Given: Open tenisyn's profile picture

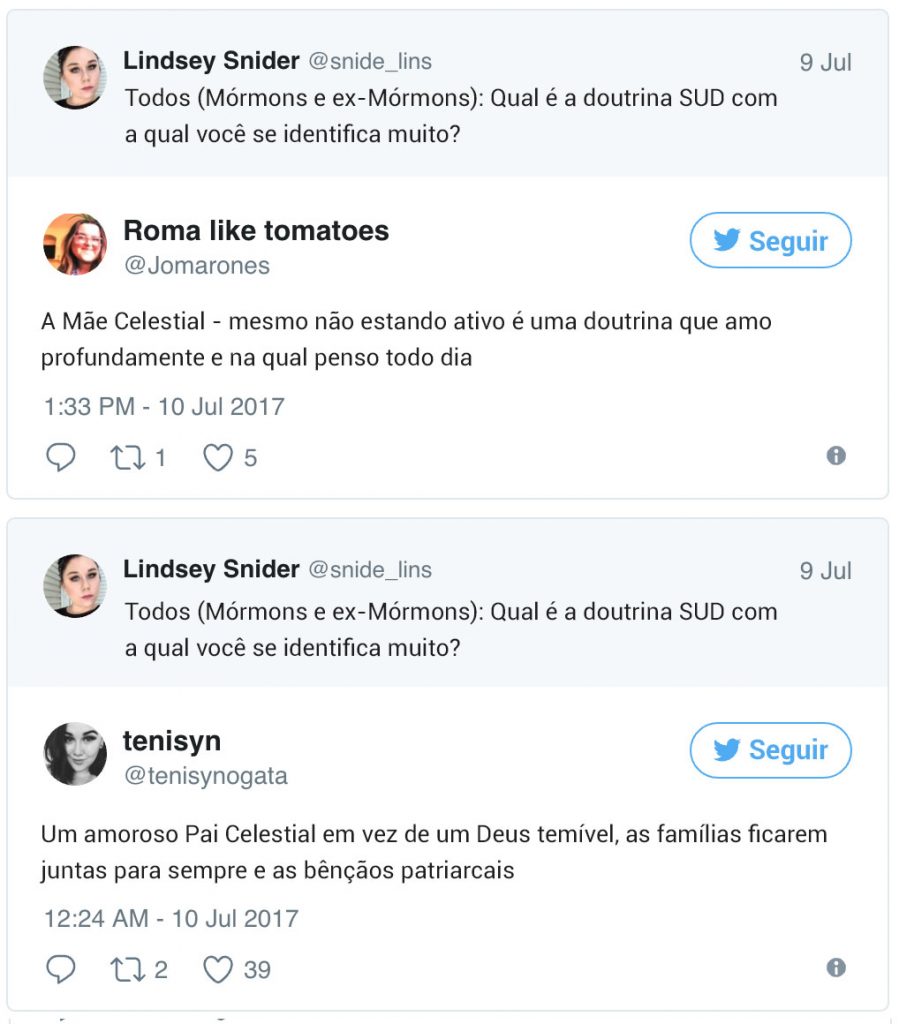Looking at the screenshot, I should pyautogui.click(x=75, y=754).
